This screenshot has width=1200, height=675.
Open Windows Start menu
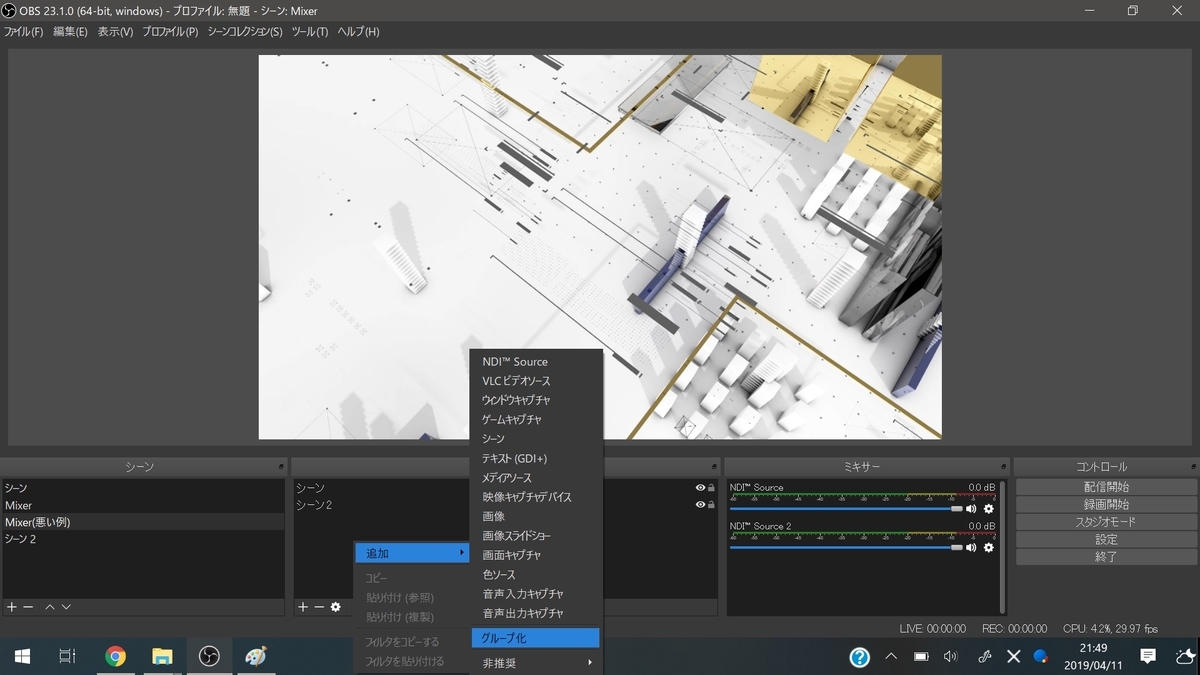22,656
